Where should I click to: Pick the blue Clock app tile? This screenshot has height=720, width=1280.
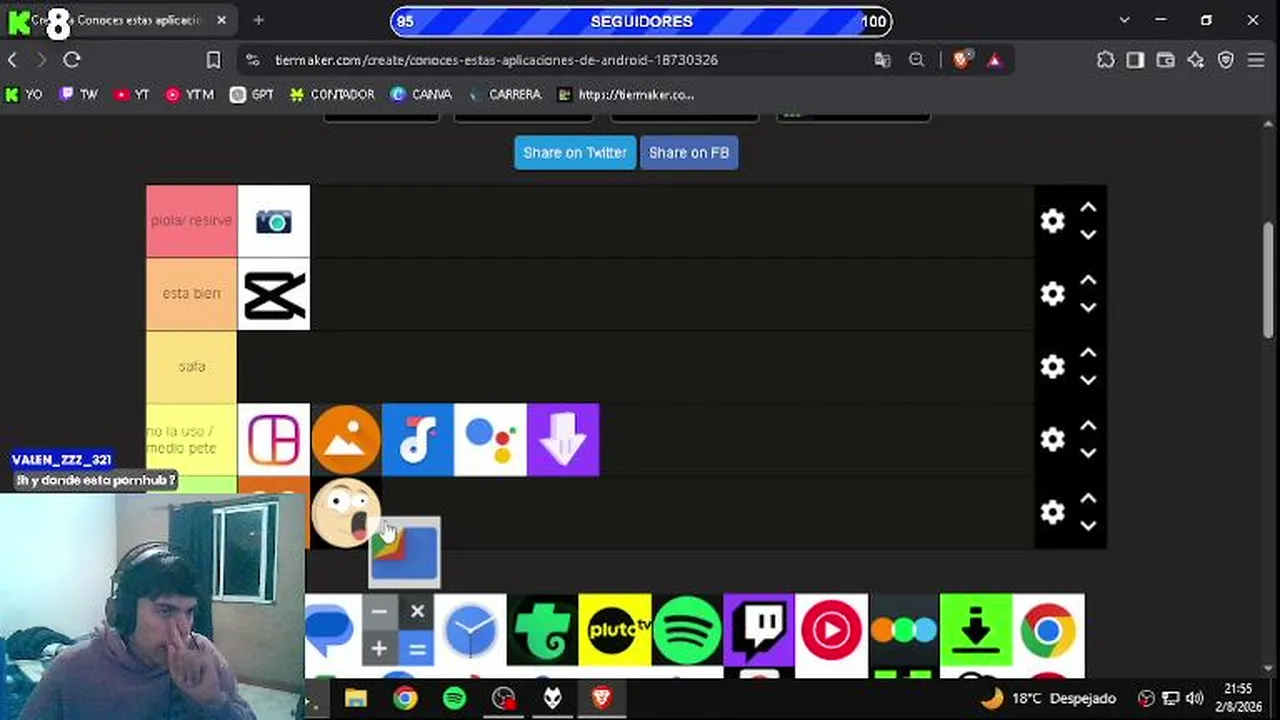[470, 630]
